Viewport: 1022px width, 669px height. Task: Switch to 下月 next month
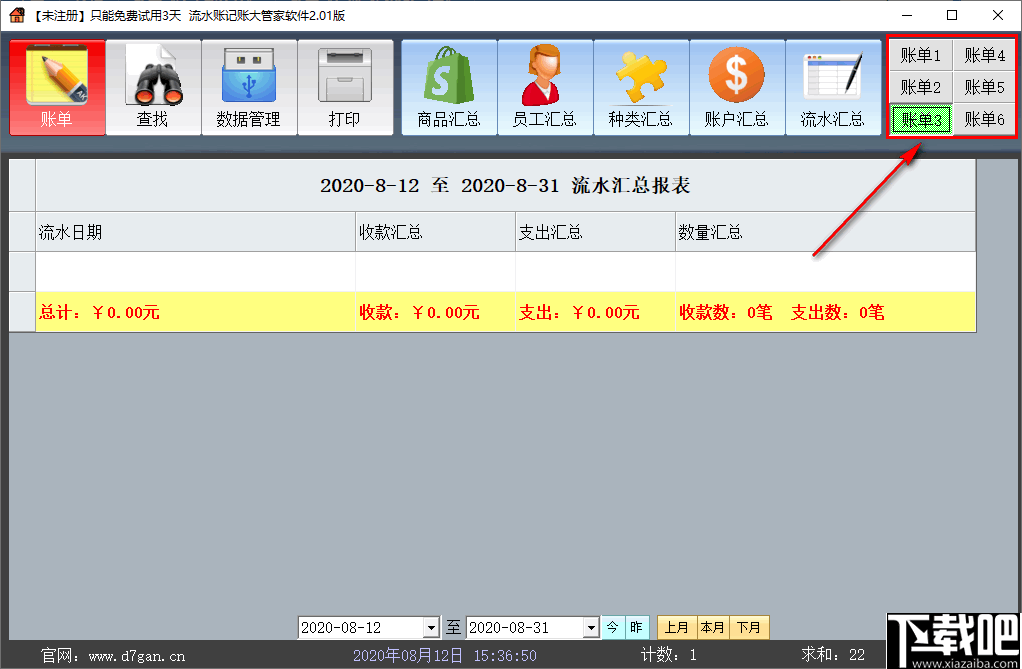click(749, 627)
